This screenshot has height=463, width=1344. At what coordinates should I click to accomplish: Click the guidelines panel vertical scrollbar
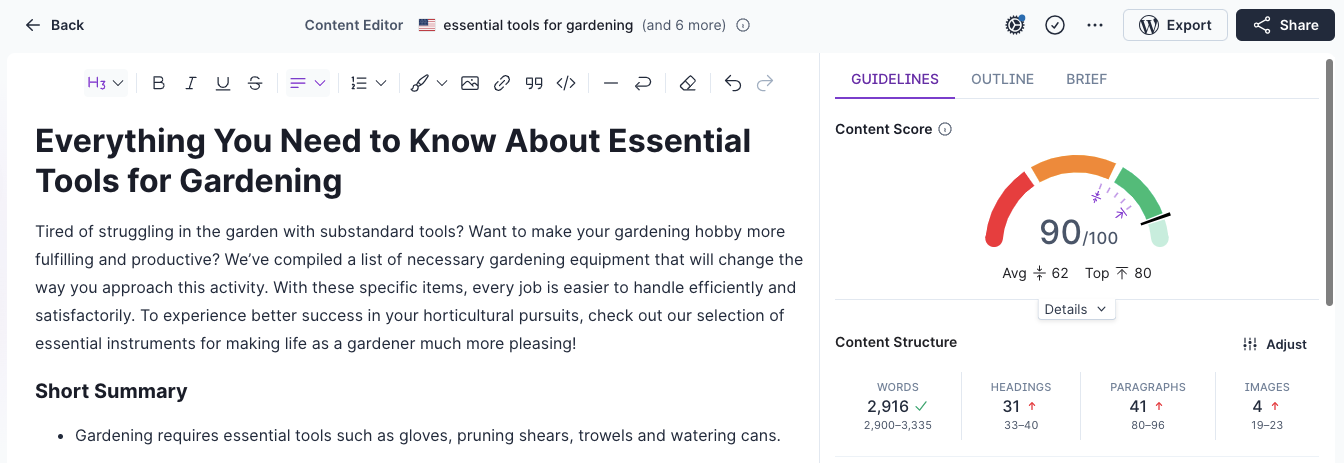pyautogui.click(x=1329, y=180)
